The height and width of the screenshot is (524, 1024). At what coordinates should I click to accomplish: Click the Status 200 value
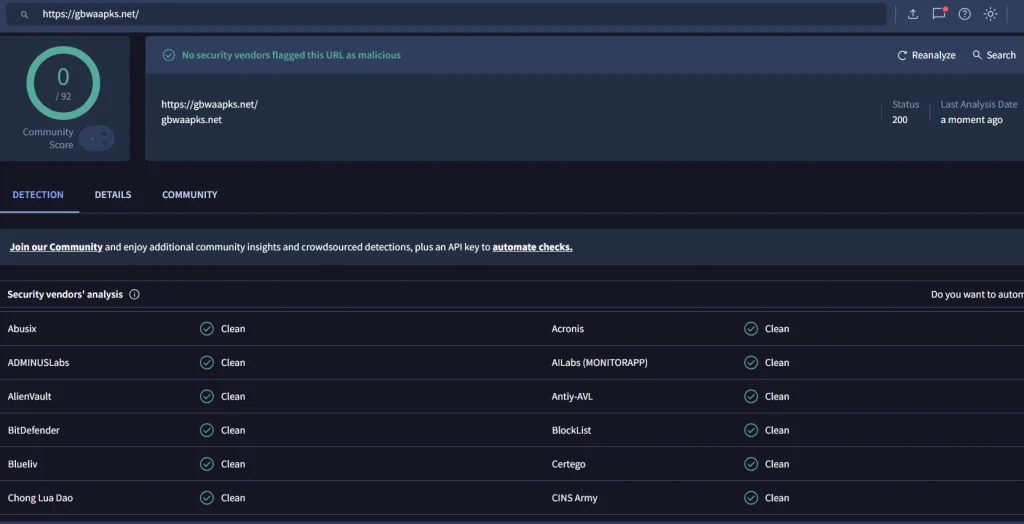900,120
